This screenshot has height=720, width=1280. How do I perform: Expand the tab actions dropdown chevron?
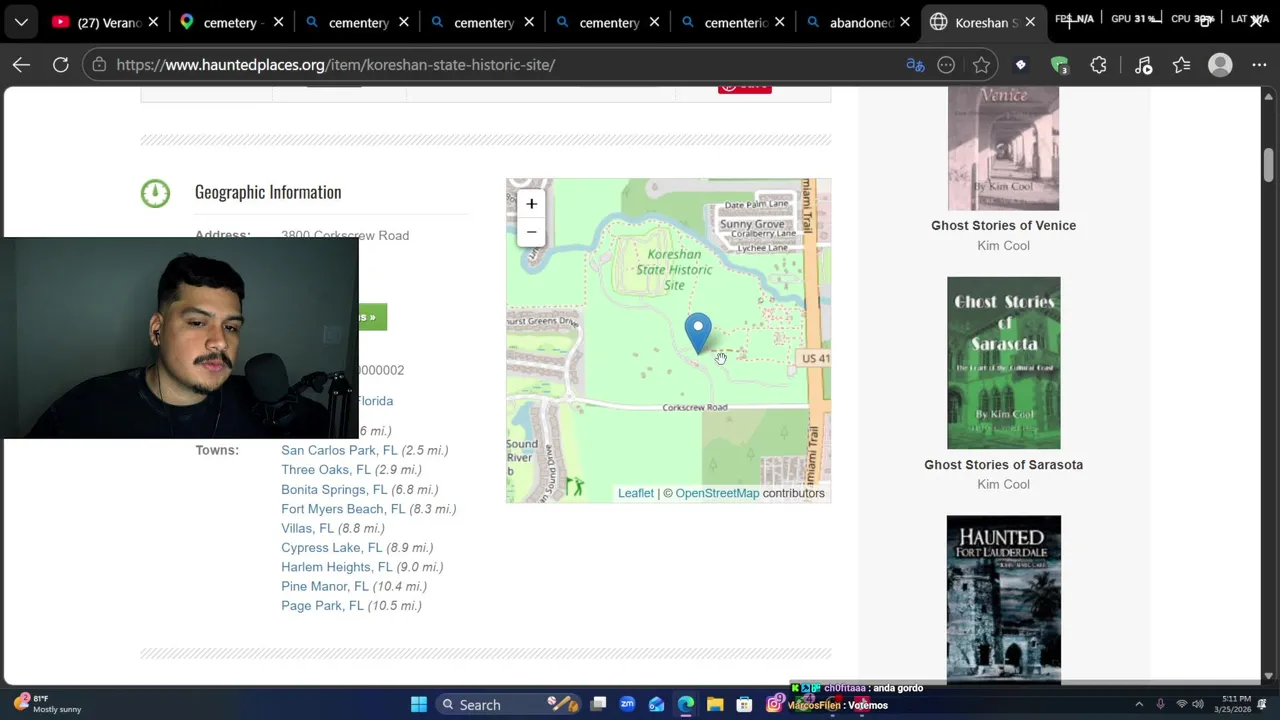click(x=21, y=22)
